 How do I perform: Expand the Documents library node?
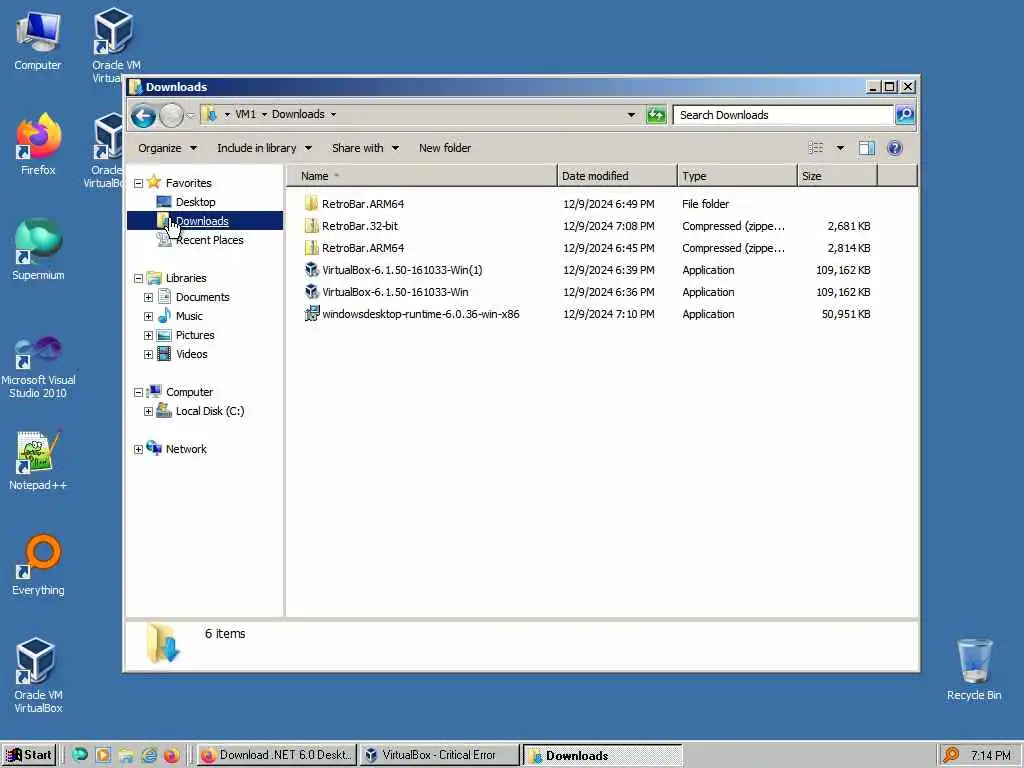tap(148, 297)
